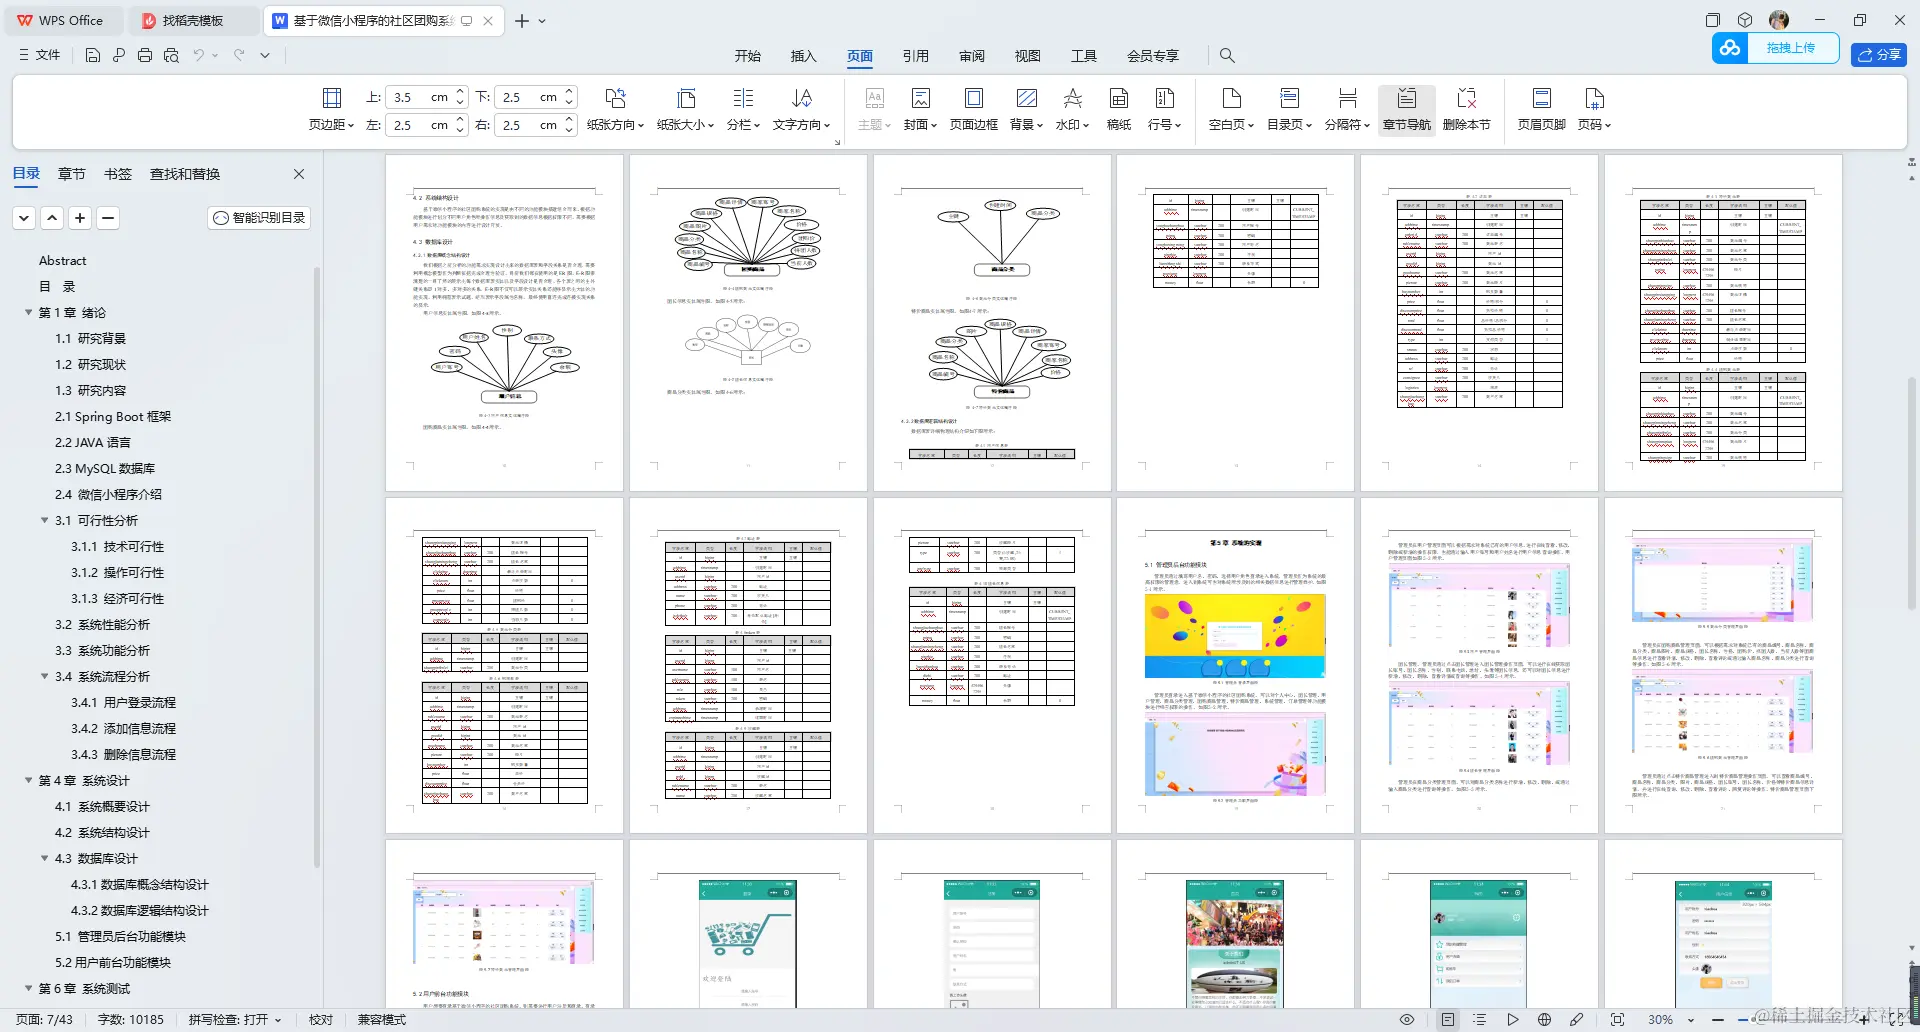Collapse the 第4章 系统设计 outline node

tap(29, 781)
